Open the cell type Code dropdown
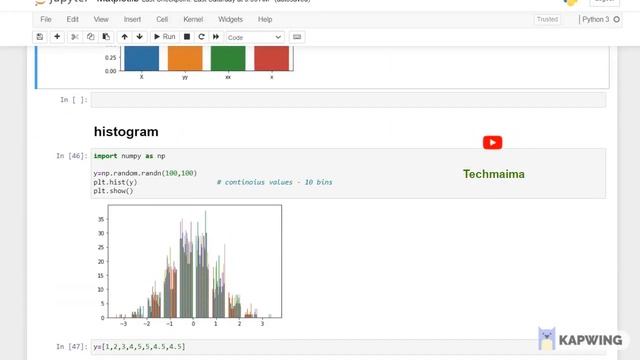This screenshot has width=640, height=360. point(255,38)
